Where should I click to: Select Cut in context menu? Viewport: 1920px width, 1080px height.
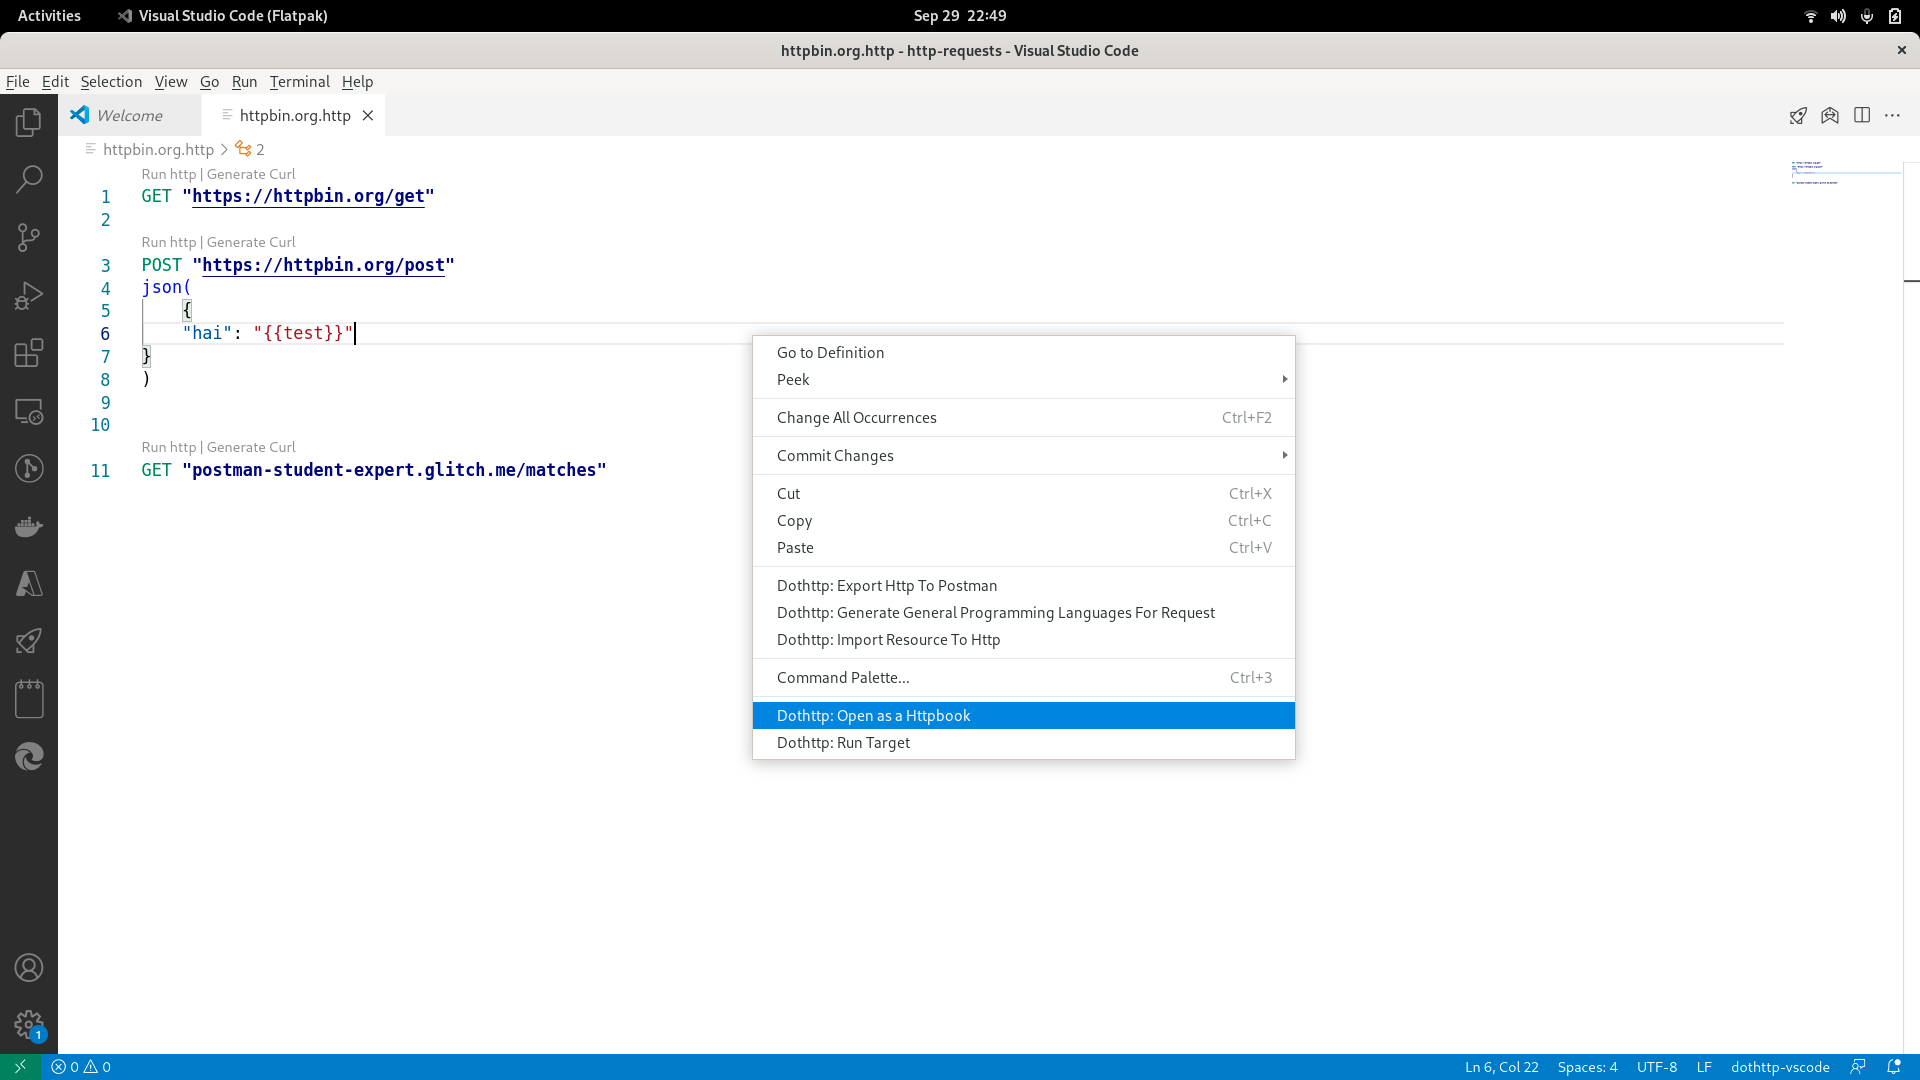click(x=1023, y=494)
